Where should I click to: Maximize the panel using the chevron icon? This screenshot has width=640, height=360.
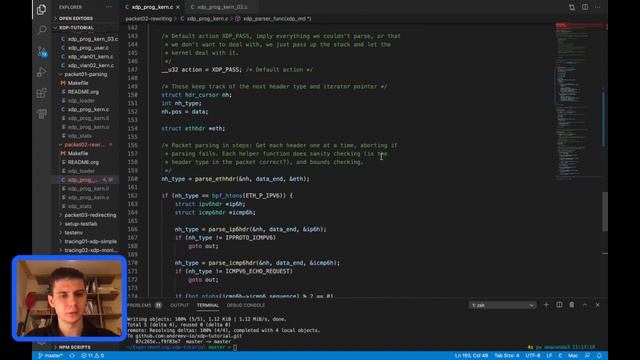(585, 305)
